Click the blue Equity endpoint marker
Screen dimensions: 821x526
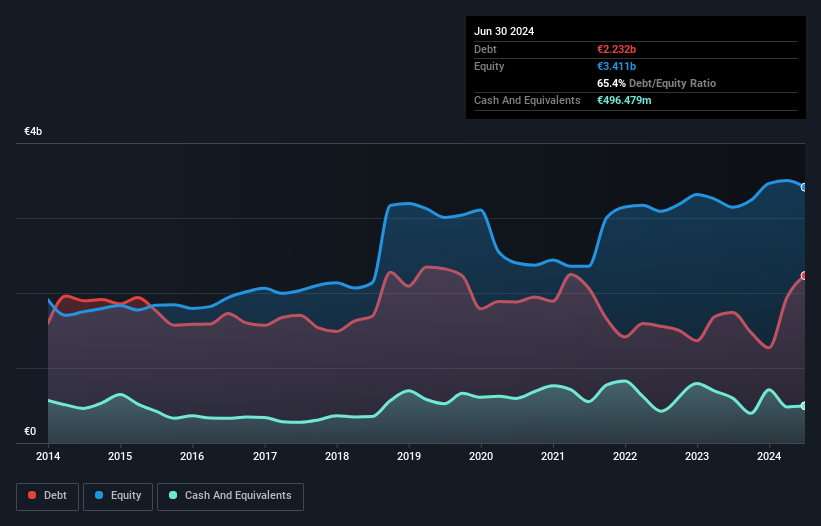pyautogui.click(x=804, y=187)
